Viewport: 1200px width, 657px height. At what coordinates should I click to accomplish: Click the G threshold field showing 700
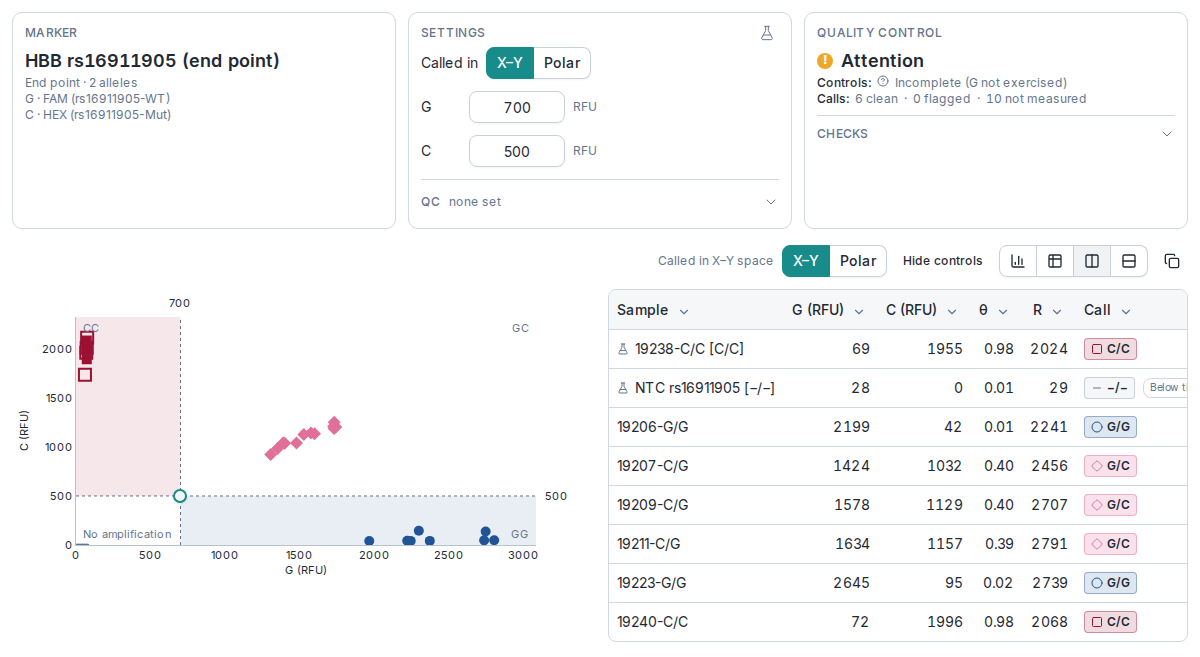tap(517, 107)
